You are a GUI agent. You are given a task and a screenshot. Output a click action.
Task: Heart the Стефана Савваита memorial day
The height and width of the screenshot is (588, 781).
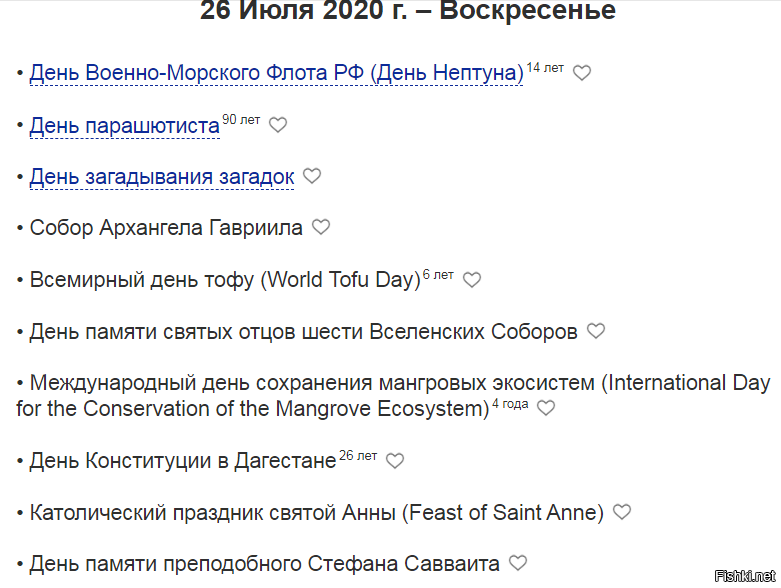click(x=518, y=563)
